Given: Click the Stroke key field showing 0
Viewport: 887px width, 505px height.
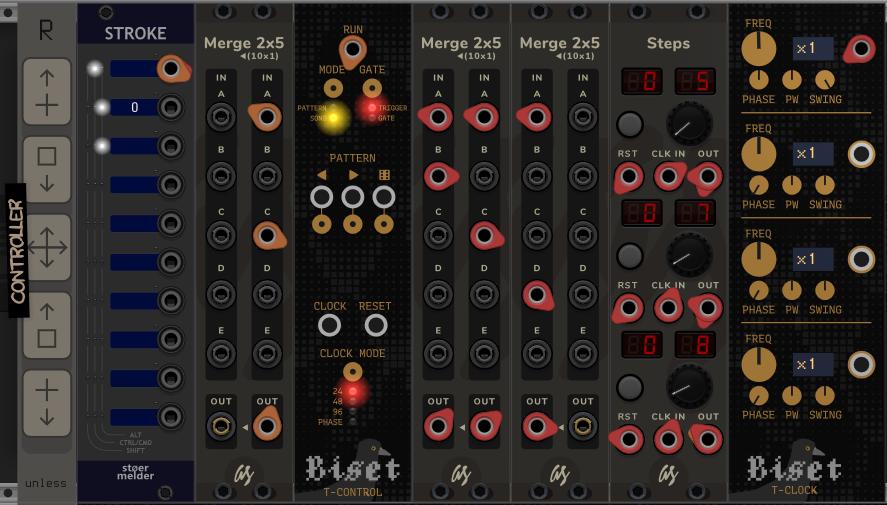Looking at the screenshot, I should tap(134, 107).
